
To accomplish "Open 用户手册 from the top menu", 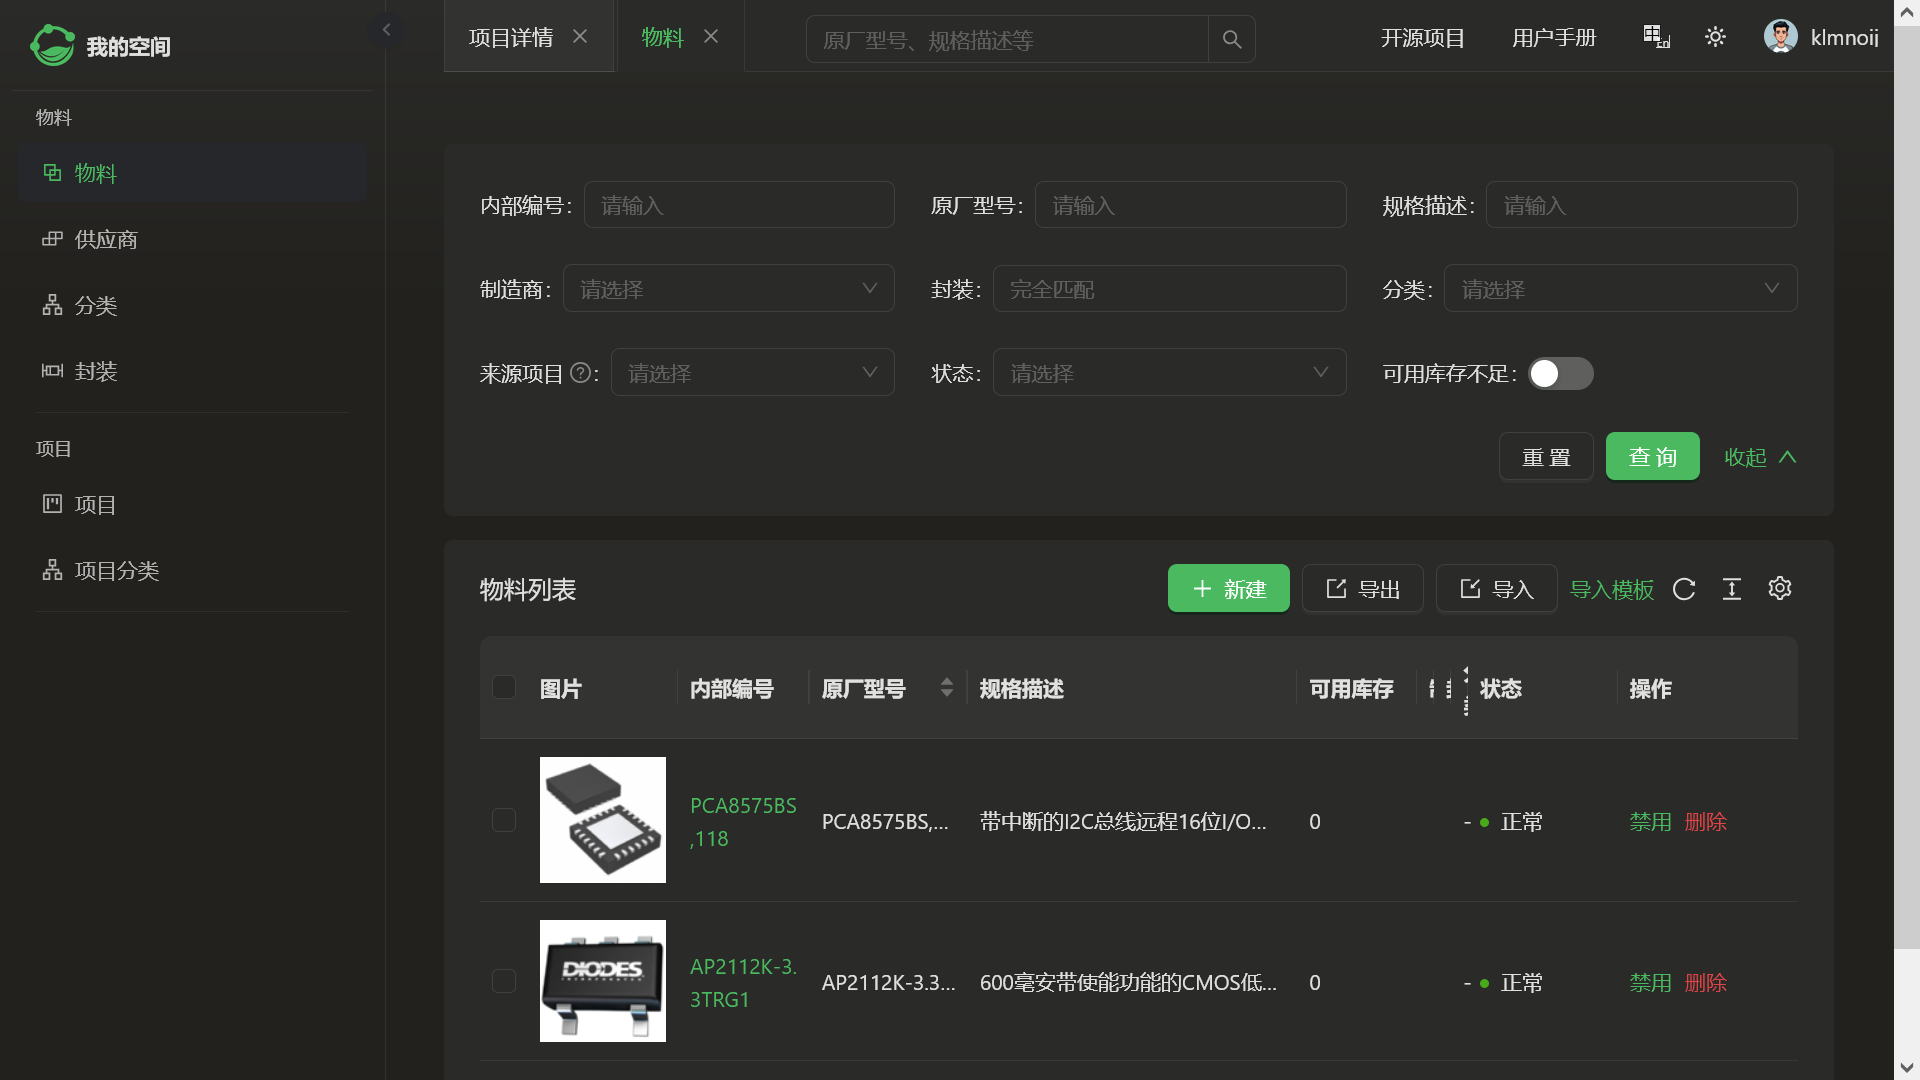I will [1553, 37].
